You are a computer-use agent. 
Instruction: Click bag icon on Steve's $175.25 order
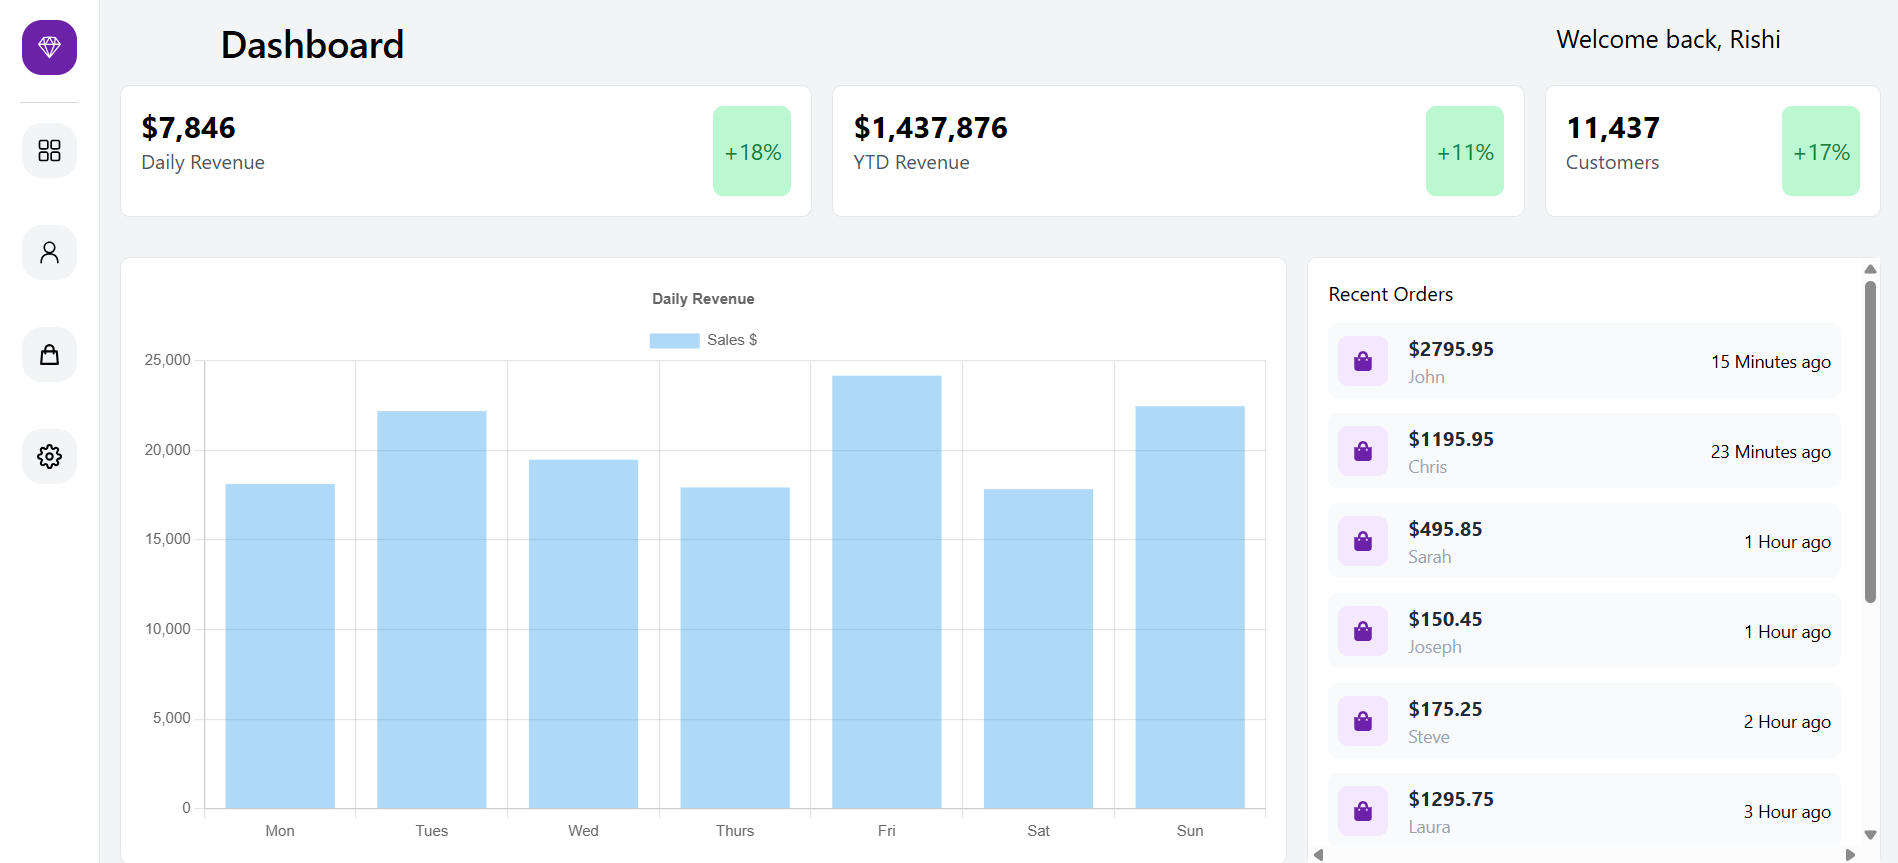coord(1363,721)
